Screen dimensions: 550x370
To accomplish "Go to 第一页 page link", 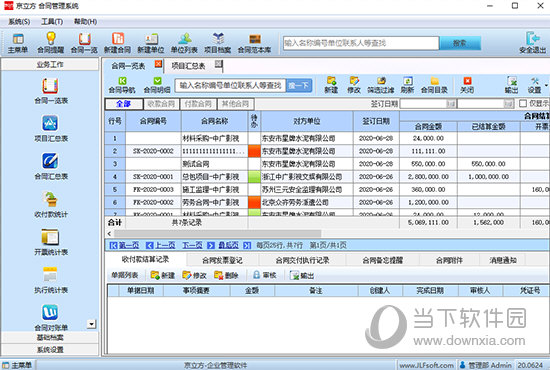I will (125, 245).
